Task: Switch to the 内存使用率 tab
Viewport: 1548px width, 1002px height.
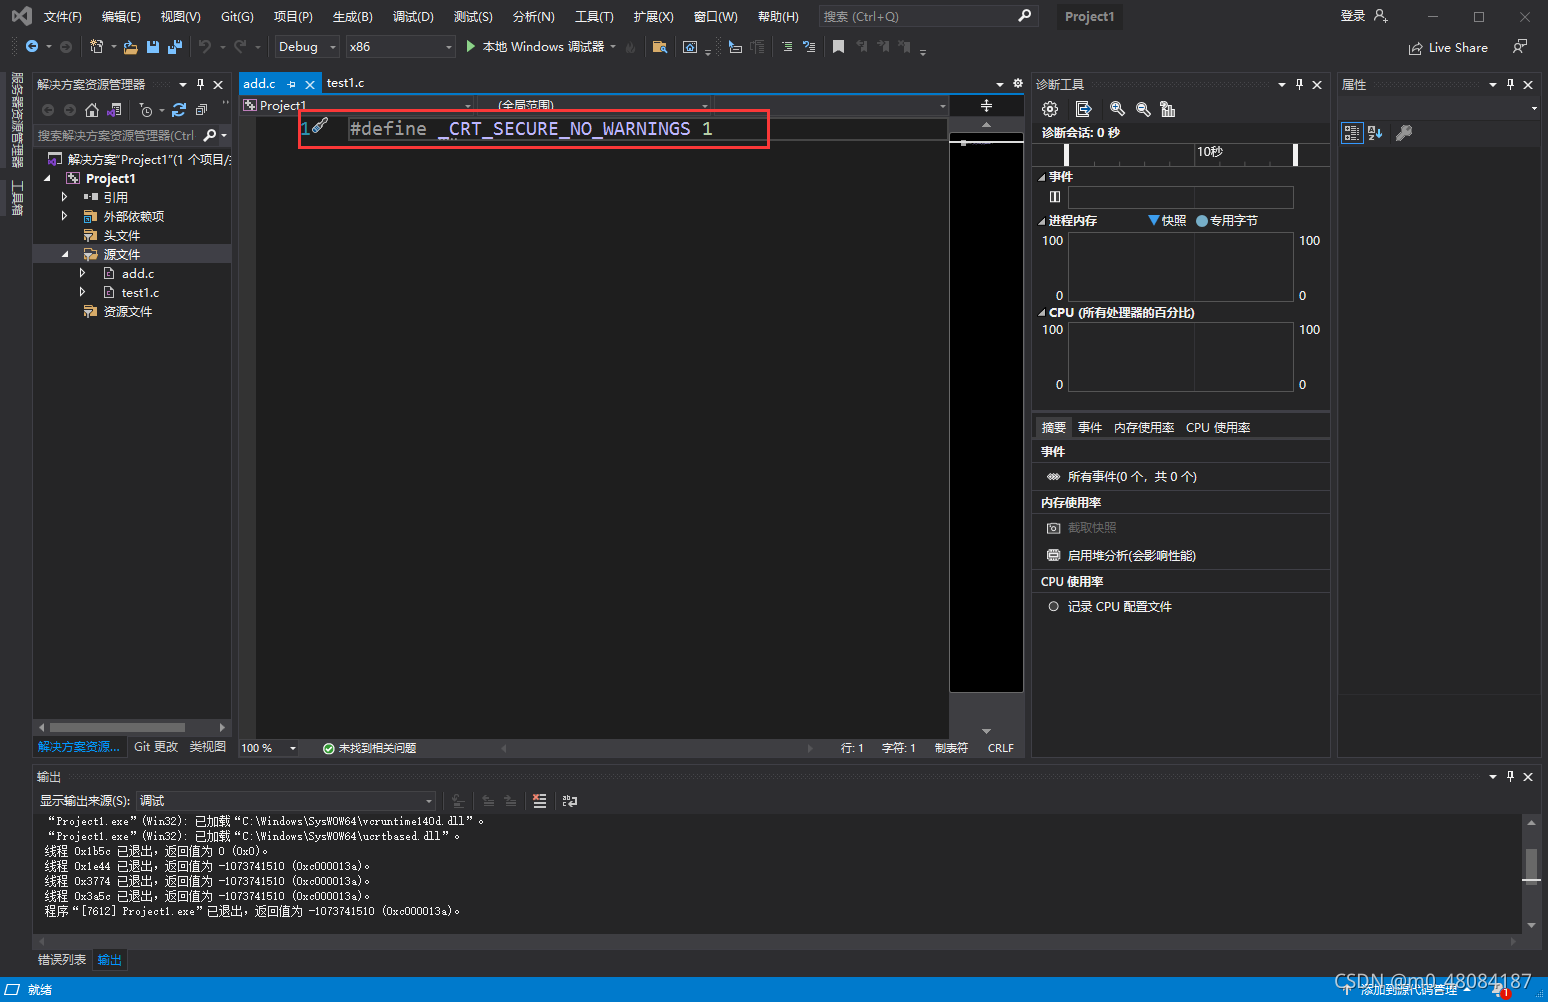Action: [x=1144, y=427]
